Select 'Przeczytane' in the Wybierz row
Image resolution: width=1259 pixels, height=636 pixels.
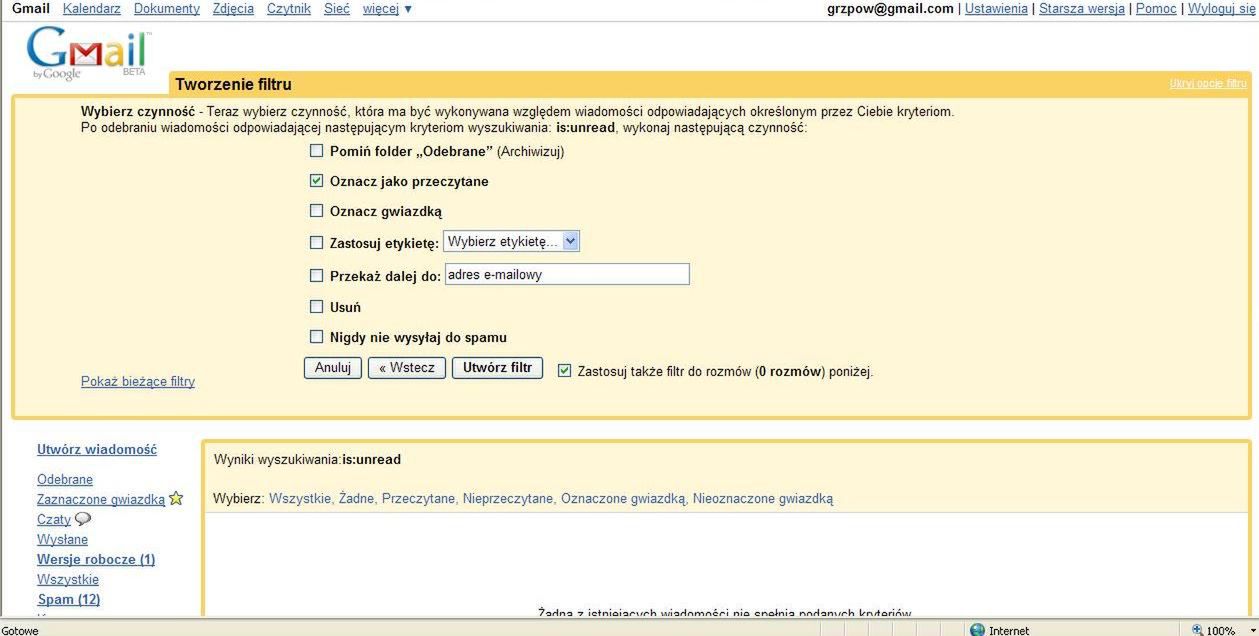click(x=418, y=498)
